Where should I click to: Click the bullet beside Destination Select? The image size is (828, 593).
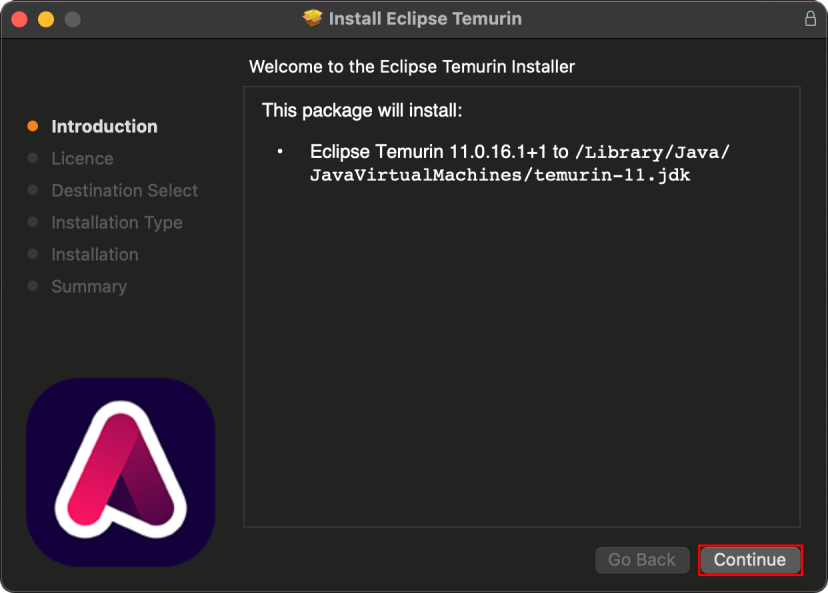[33, 190]
